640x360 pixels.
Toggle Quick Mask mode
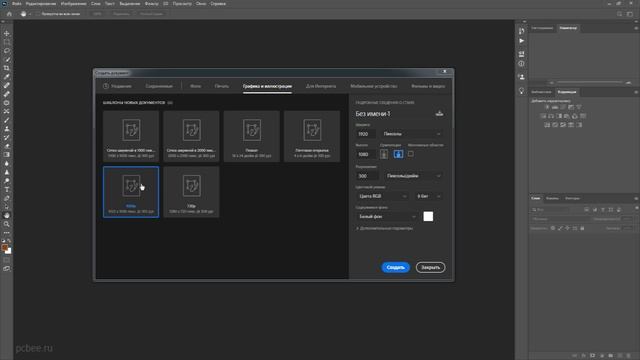(7, 260)
